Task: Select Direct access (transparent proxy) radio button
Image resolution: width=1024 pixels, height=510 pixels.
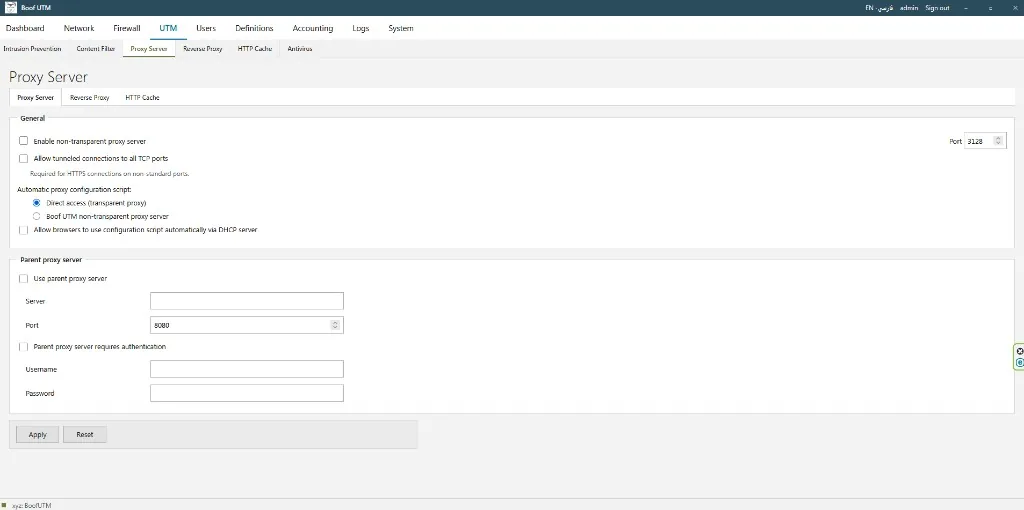Action: click(x=37, y=203)
